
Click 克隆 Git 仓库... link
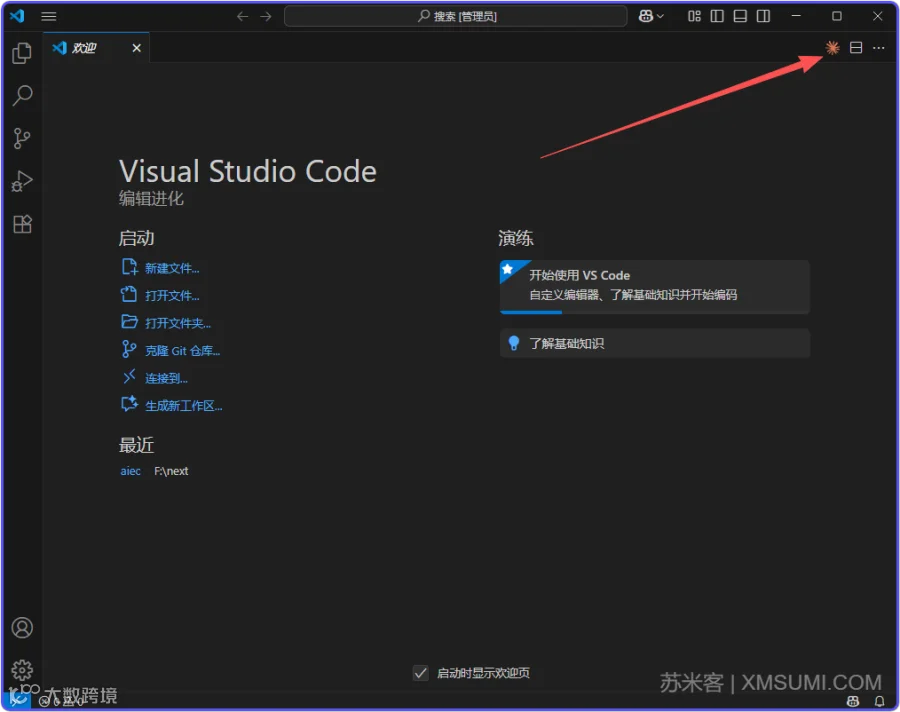coord(183,351)
